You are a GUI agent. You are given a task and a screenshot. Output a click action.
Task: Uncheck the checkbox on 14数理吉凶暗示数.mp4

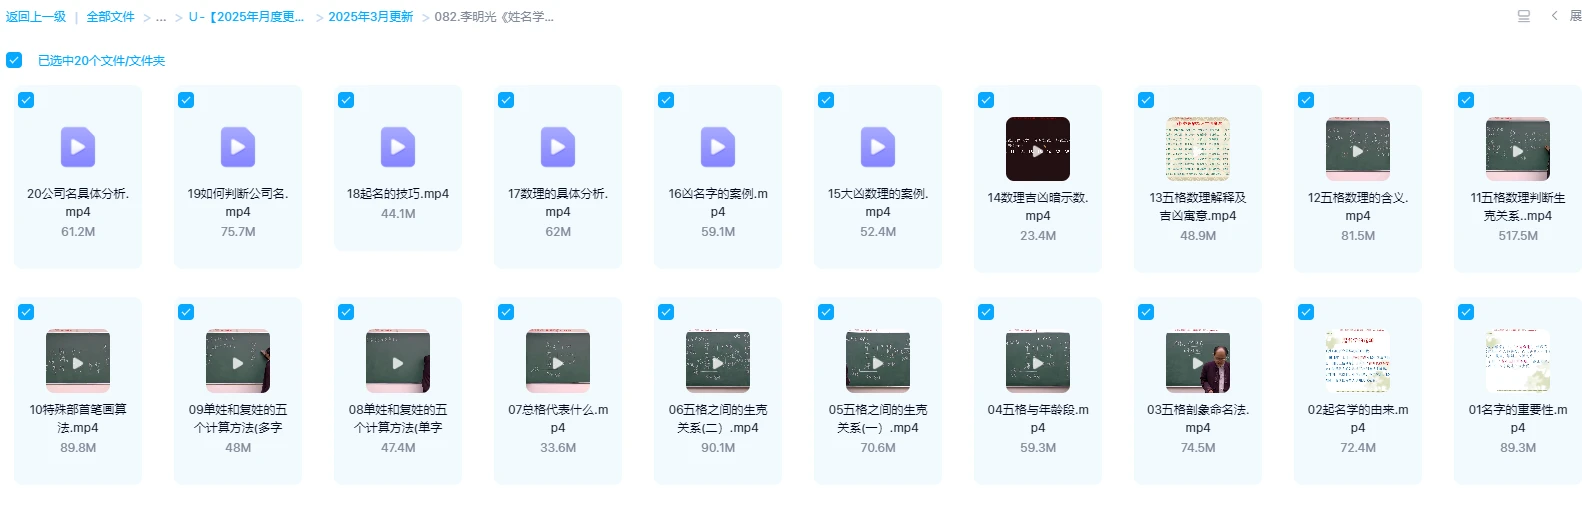pos(986,100)
